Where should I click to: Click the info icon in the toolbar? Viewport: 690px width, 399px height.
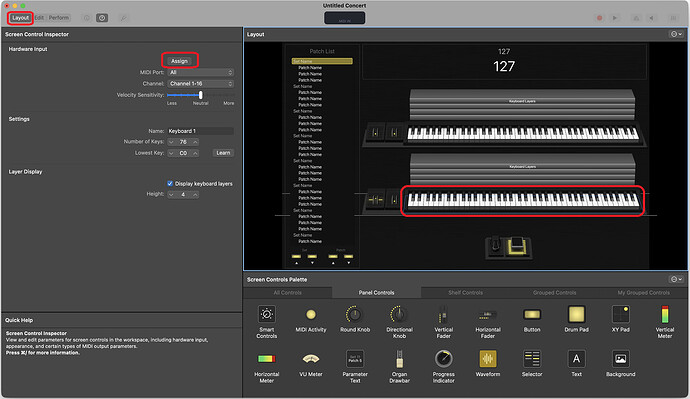pyautogui.click(x=87, y=18)
